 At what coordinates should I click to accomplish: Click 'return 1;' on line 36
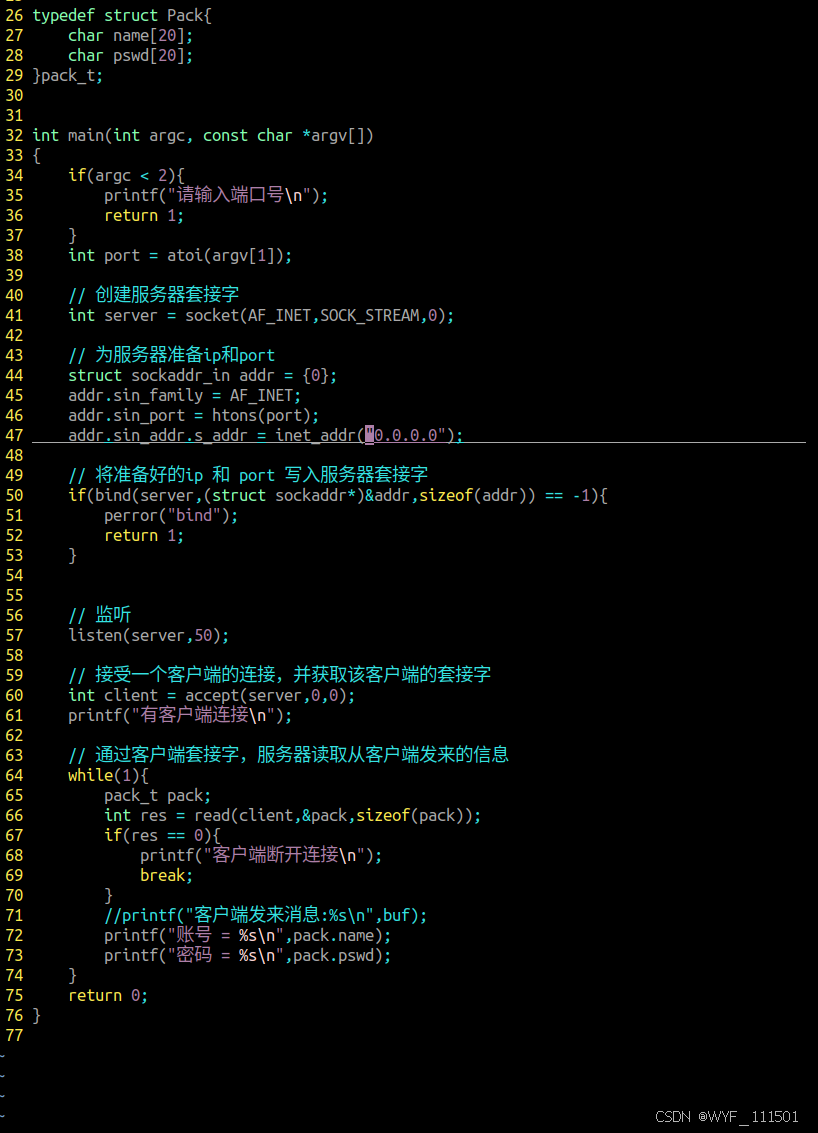tap(144, 215)
